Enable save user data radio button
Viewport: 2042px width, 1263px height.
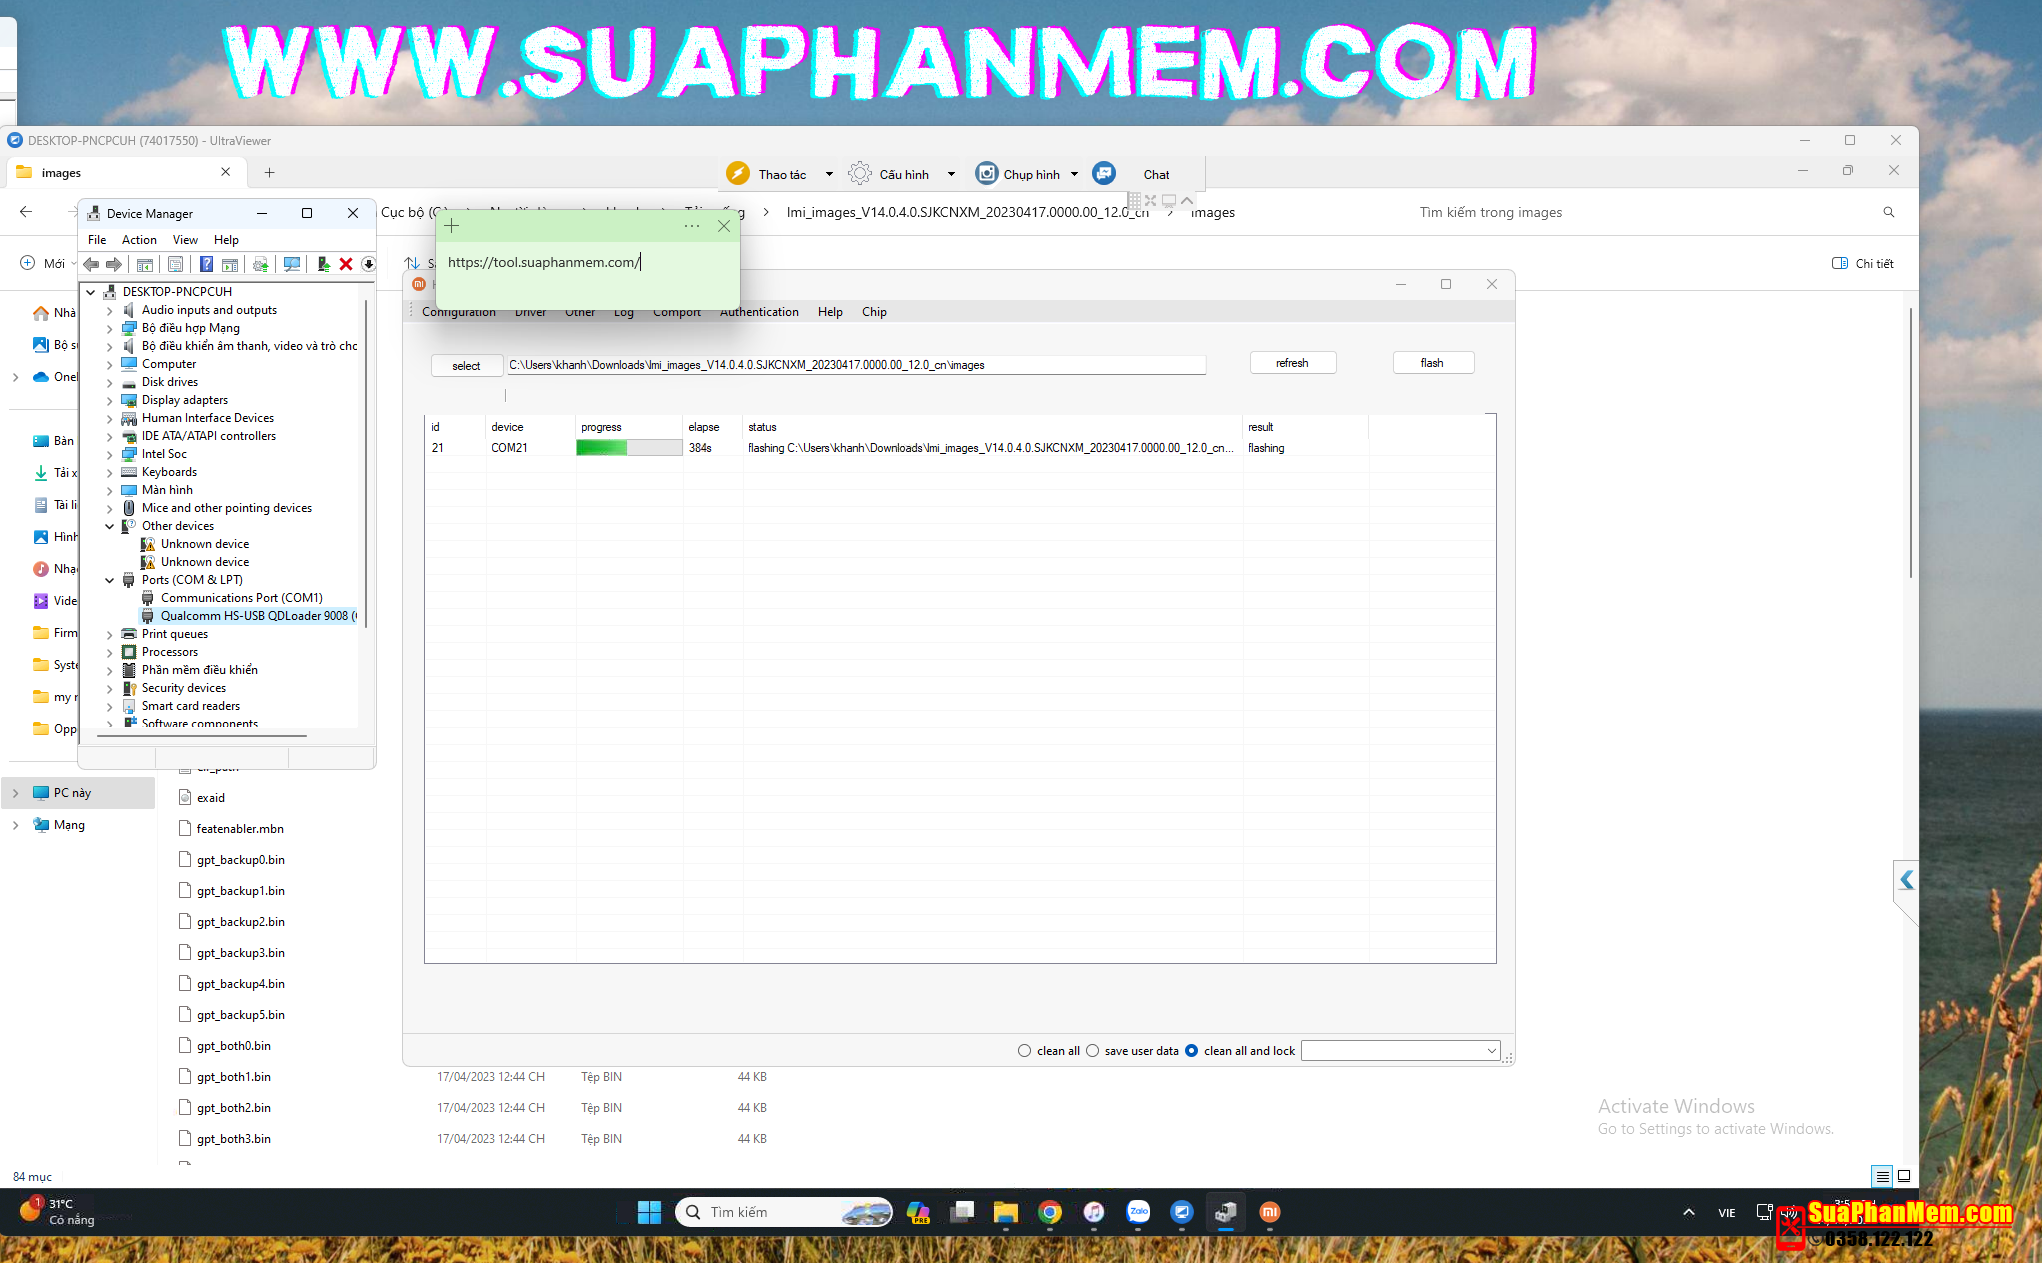[x=1094, y=1050]
